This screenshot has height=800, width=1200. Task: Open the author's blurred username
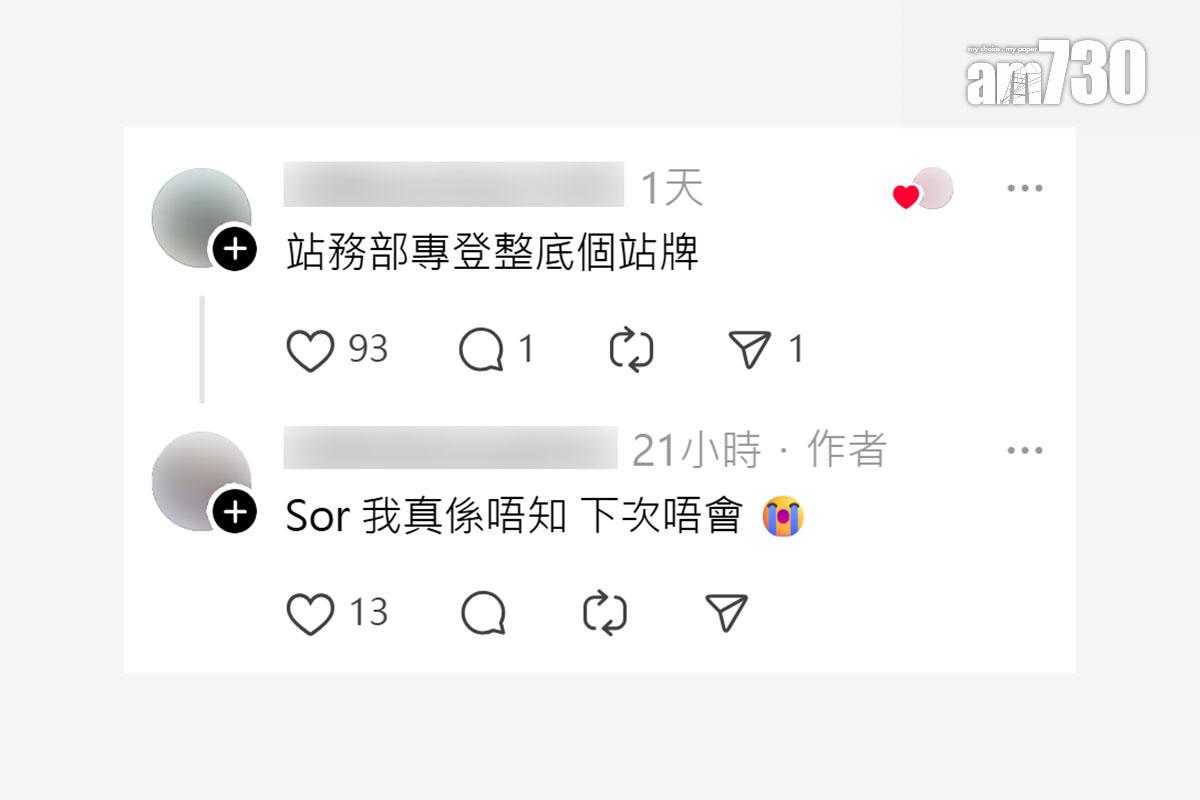(451, 448)
